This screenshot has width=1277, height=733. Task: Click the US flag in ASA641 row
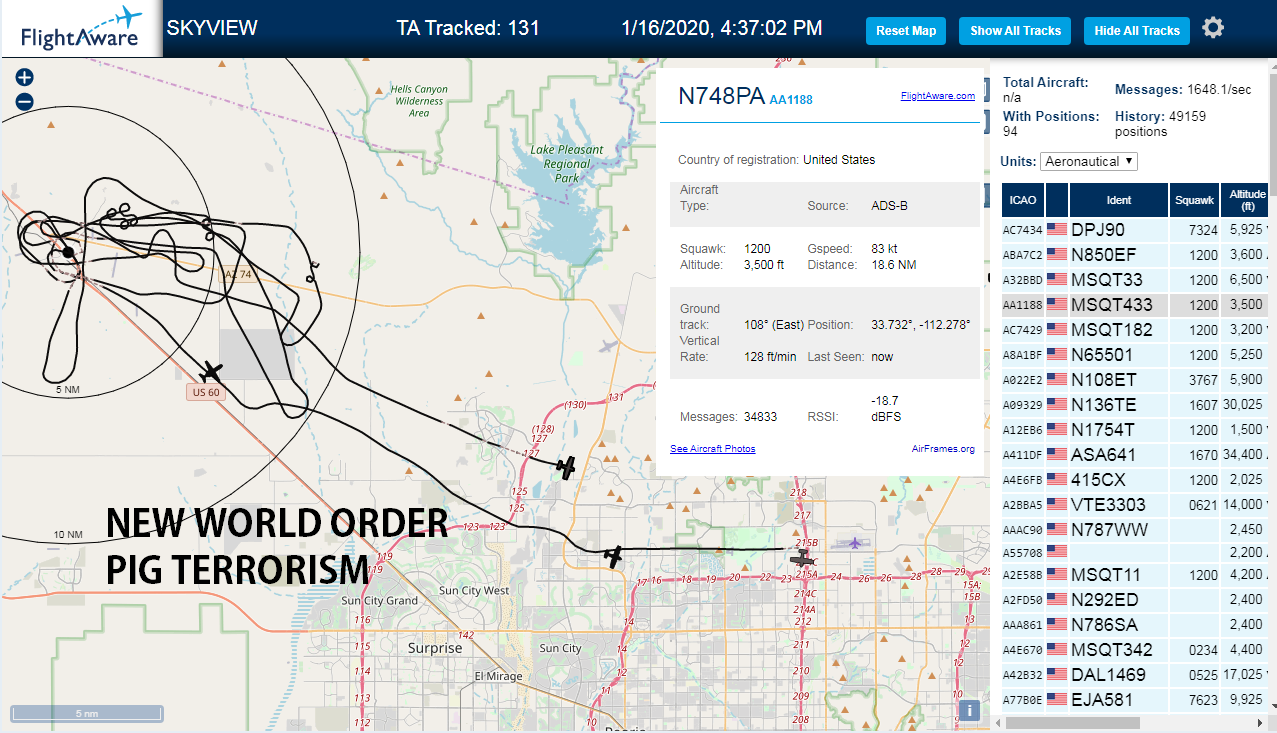(1057, 454)
